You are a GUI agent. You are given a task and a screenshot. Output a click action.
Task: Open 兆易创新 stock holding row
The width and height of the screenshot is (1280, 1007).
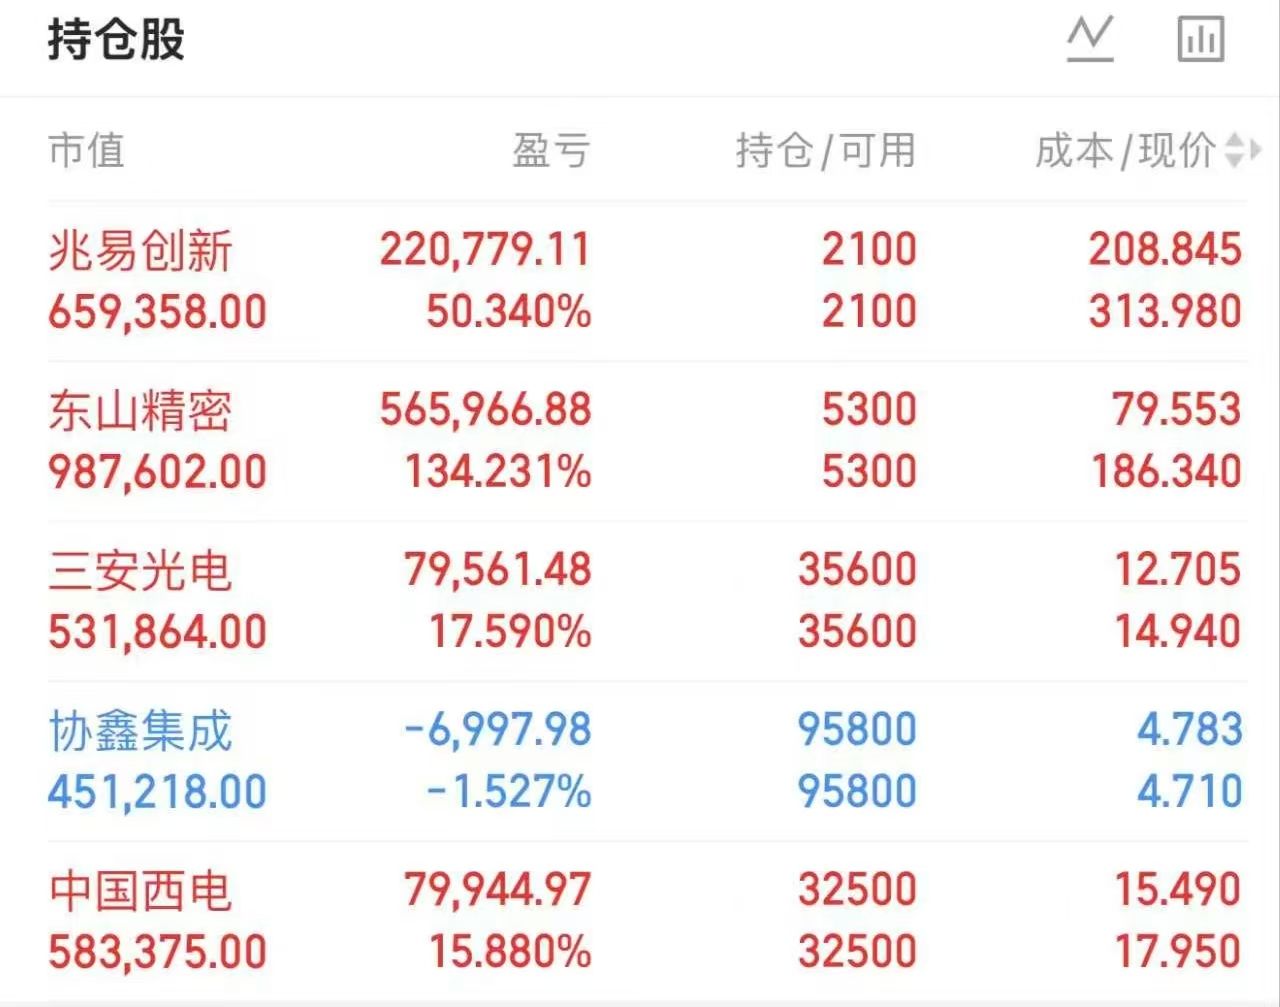[646, 281]
